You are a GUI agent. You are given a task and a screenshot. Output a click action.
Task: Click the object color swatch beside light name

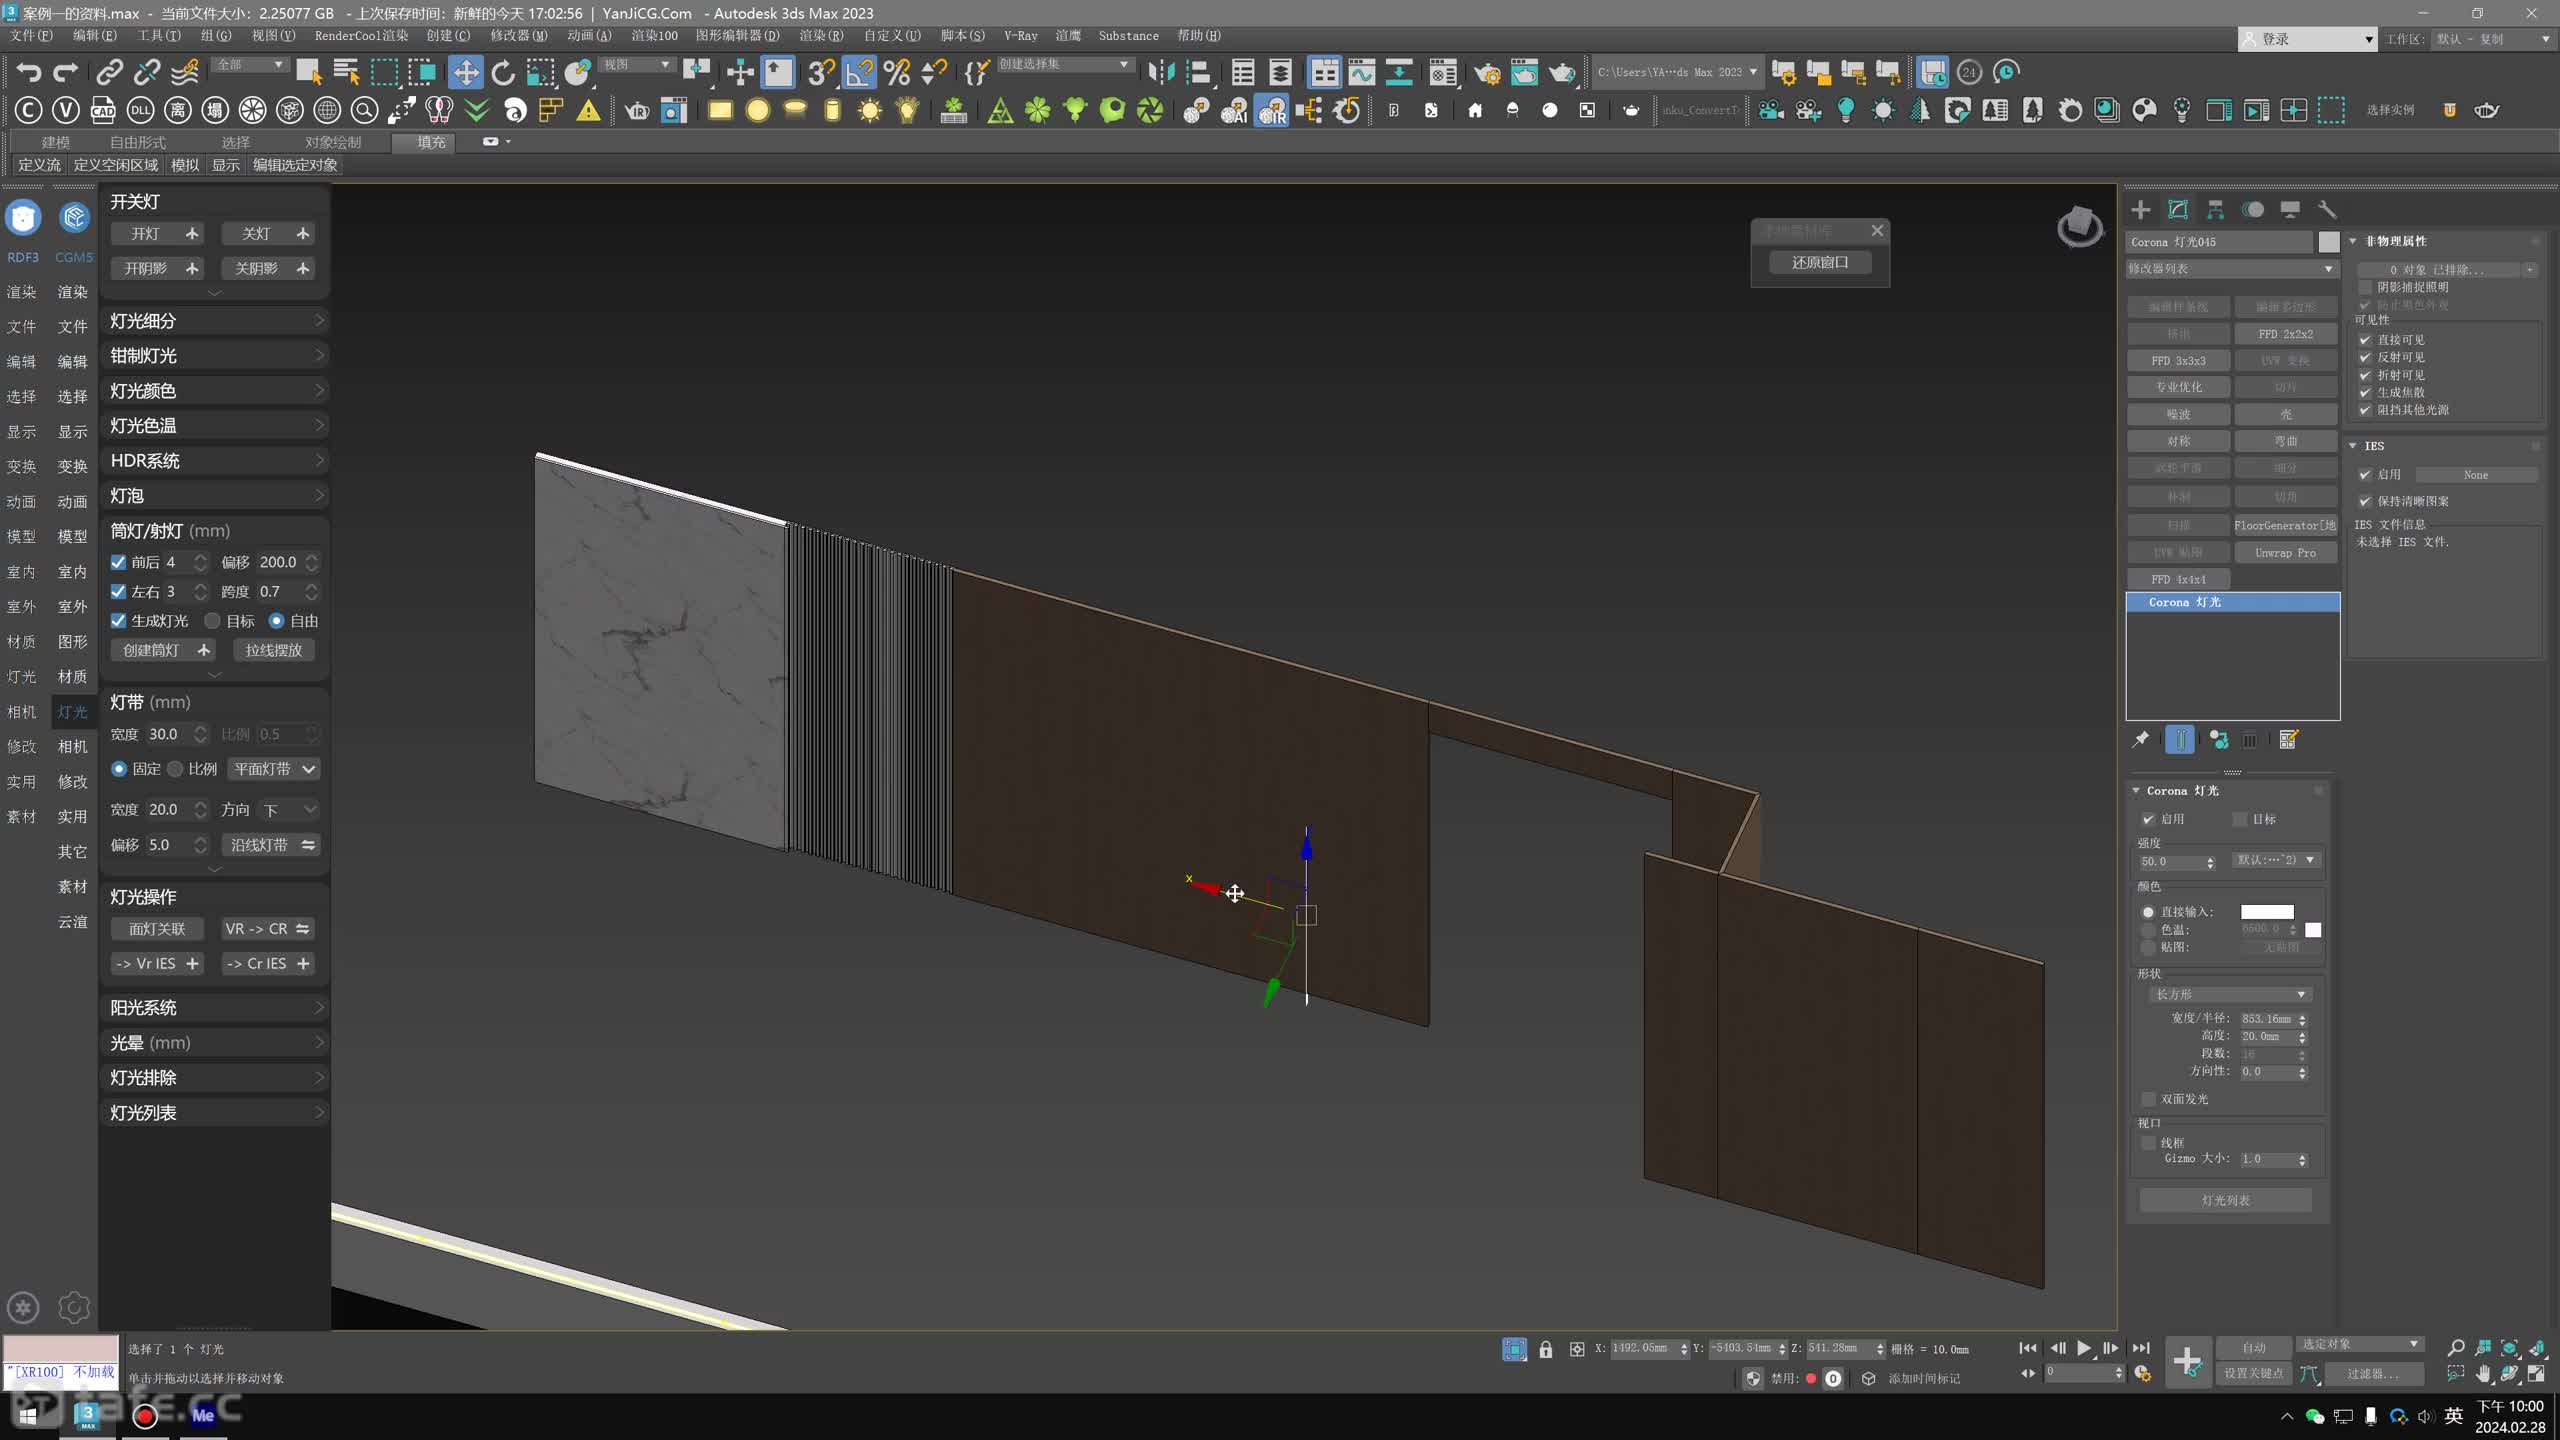pos(2329,242)
